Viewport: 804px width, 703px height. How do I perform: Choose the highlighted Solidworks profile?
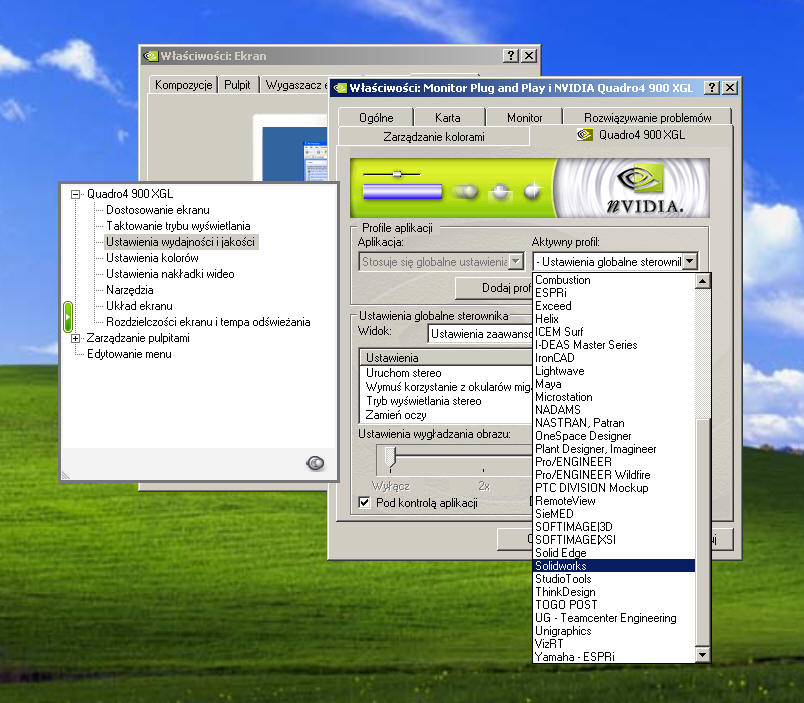click(614, 566)
